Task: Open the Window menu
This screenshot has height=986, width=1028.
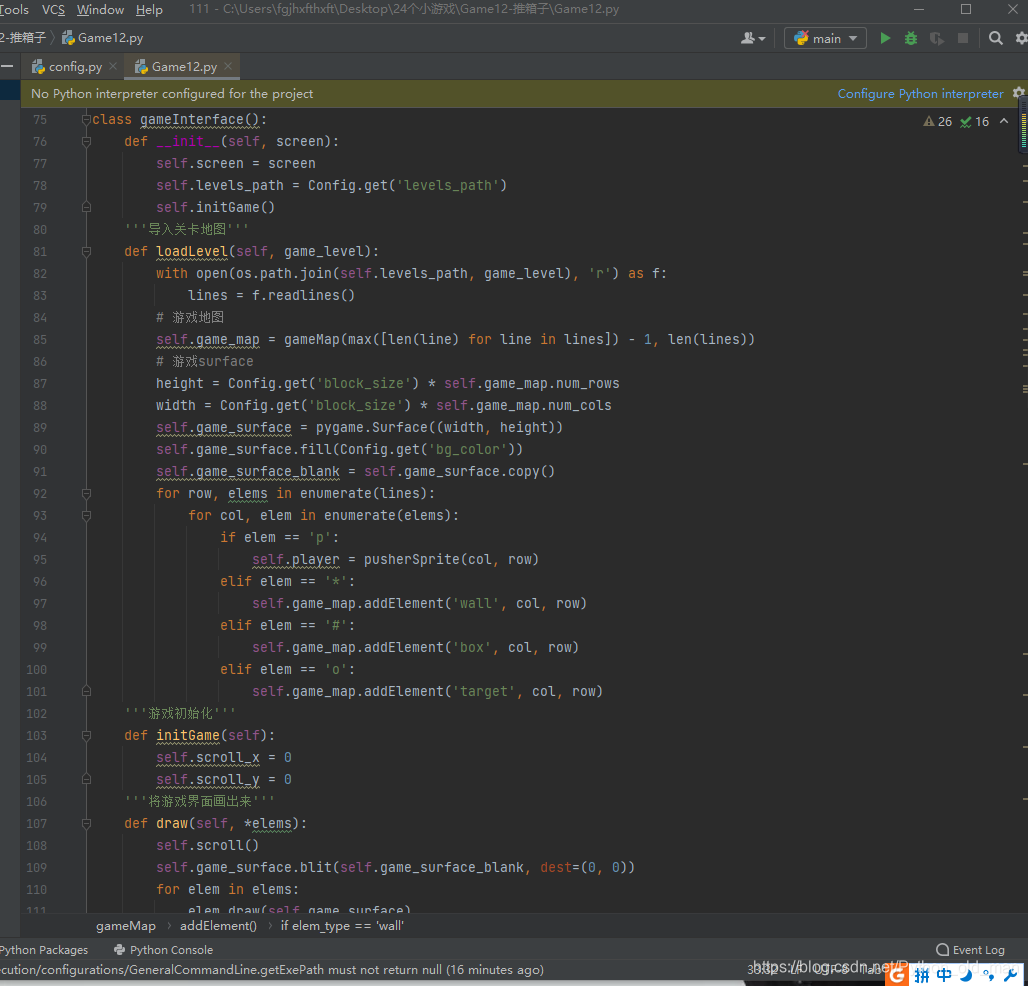Action: 100,10
